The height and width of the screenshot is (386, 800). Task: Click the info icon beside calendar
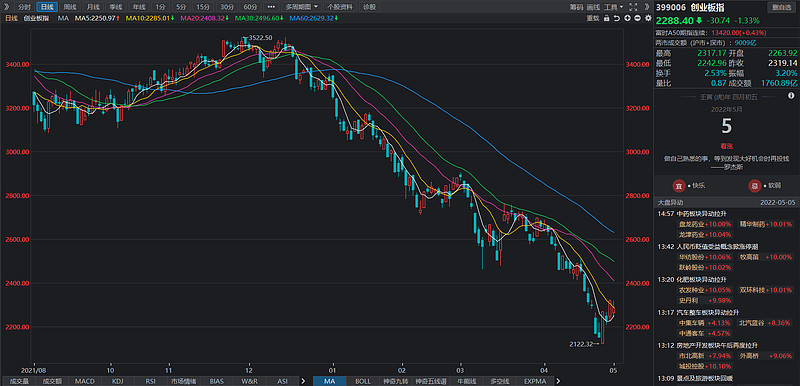pos(791,95)
